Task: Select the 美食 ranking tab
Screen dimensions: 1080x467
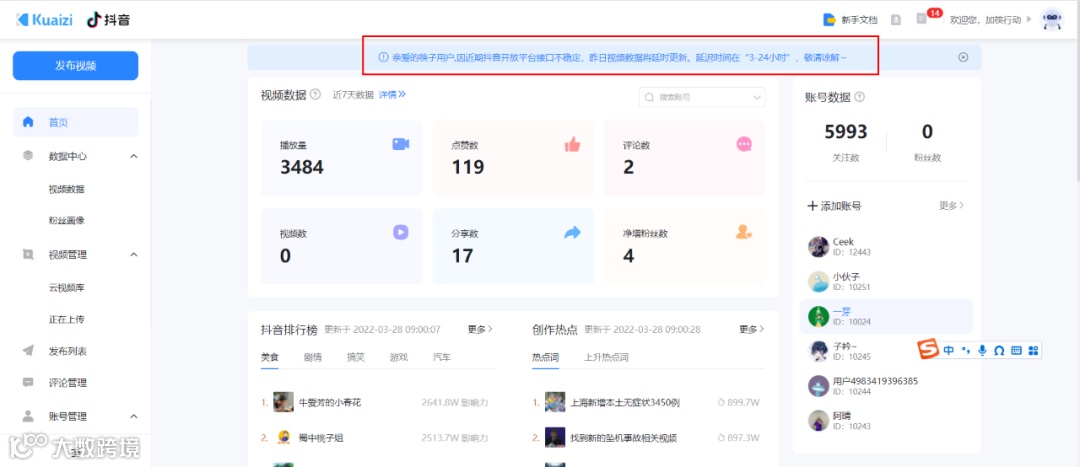Action: click(269, 357)
